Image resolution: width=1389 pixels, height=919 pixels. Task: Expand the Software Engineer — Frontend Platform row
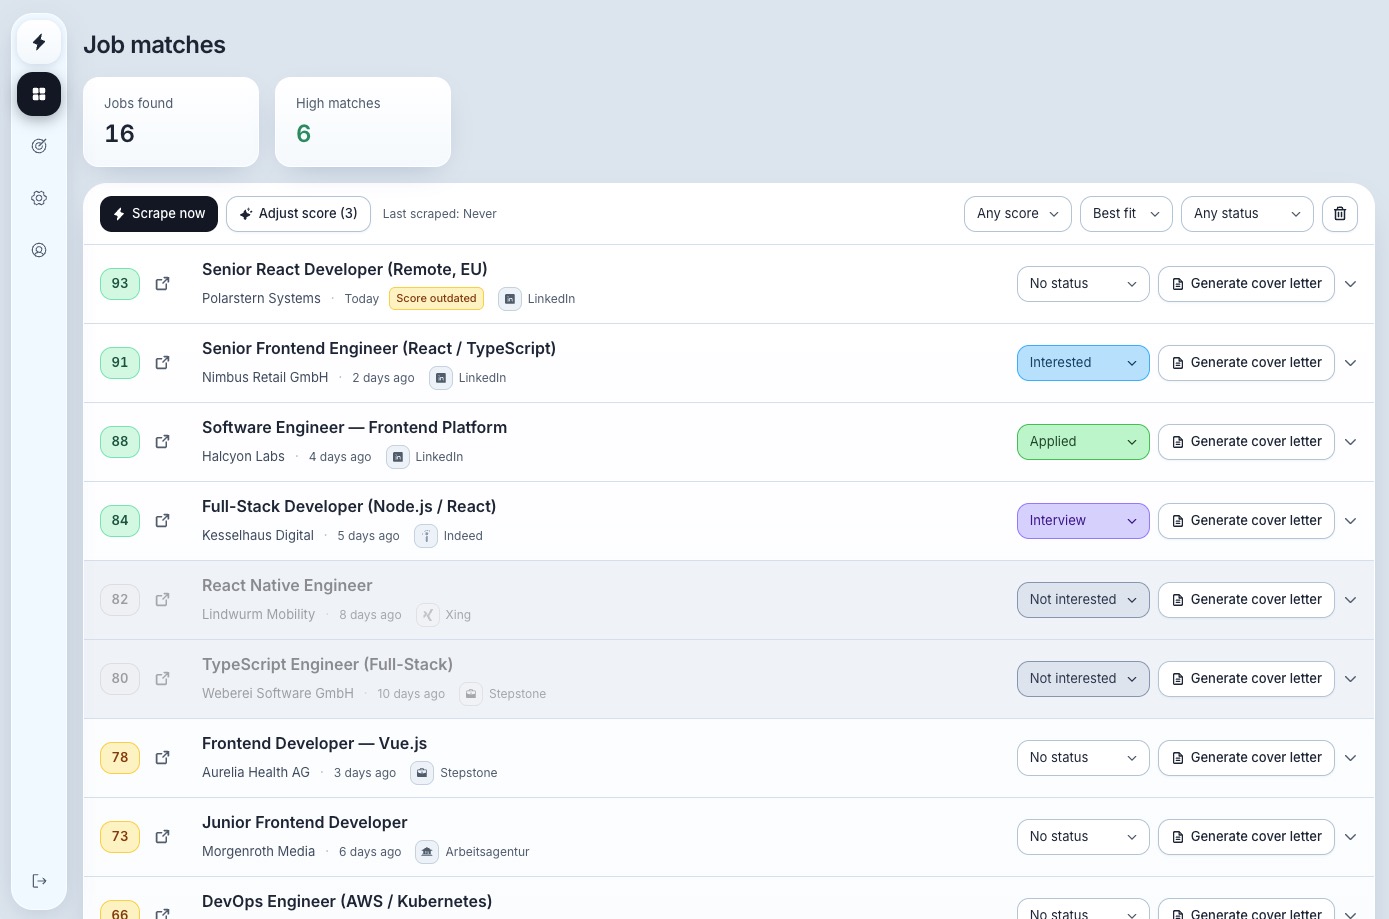tap(1351, 442)
